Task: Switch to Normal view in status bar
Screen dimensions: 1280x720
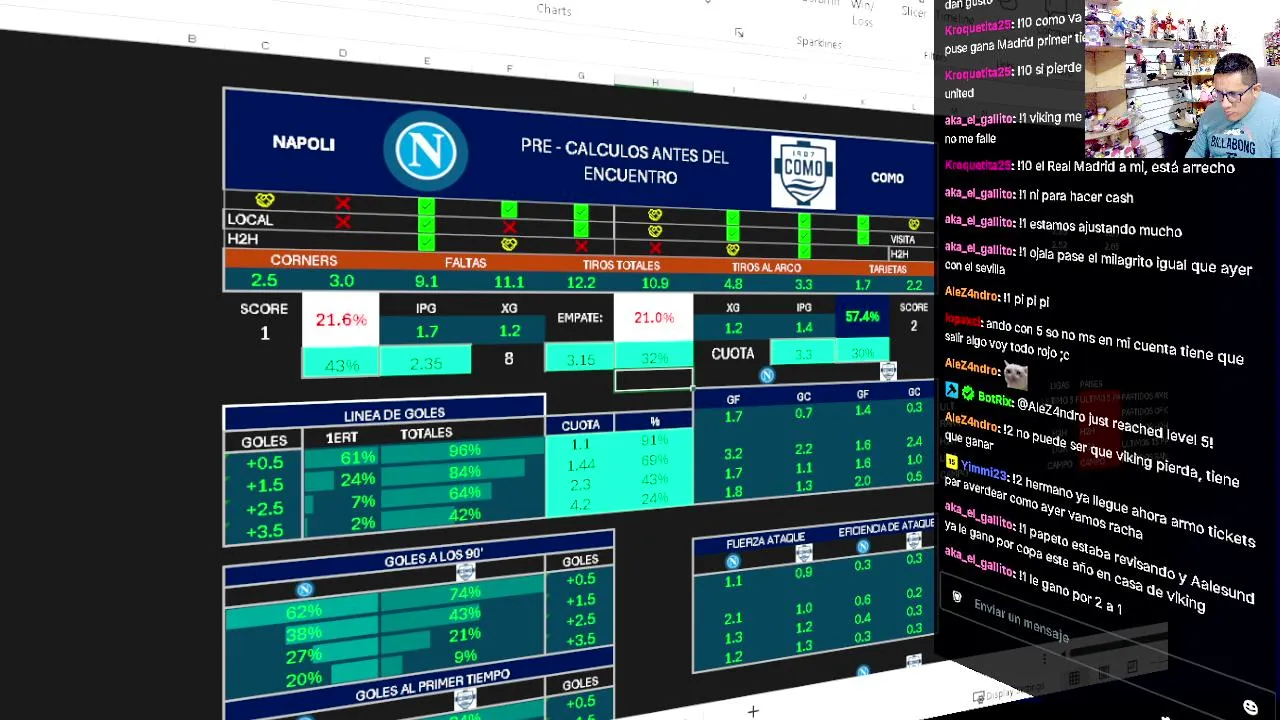Action: (x=1074, y=679)
